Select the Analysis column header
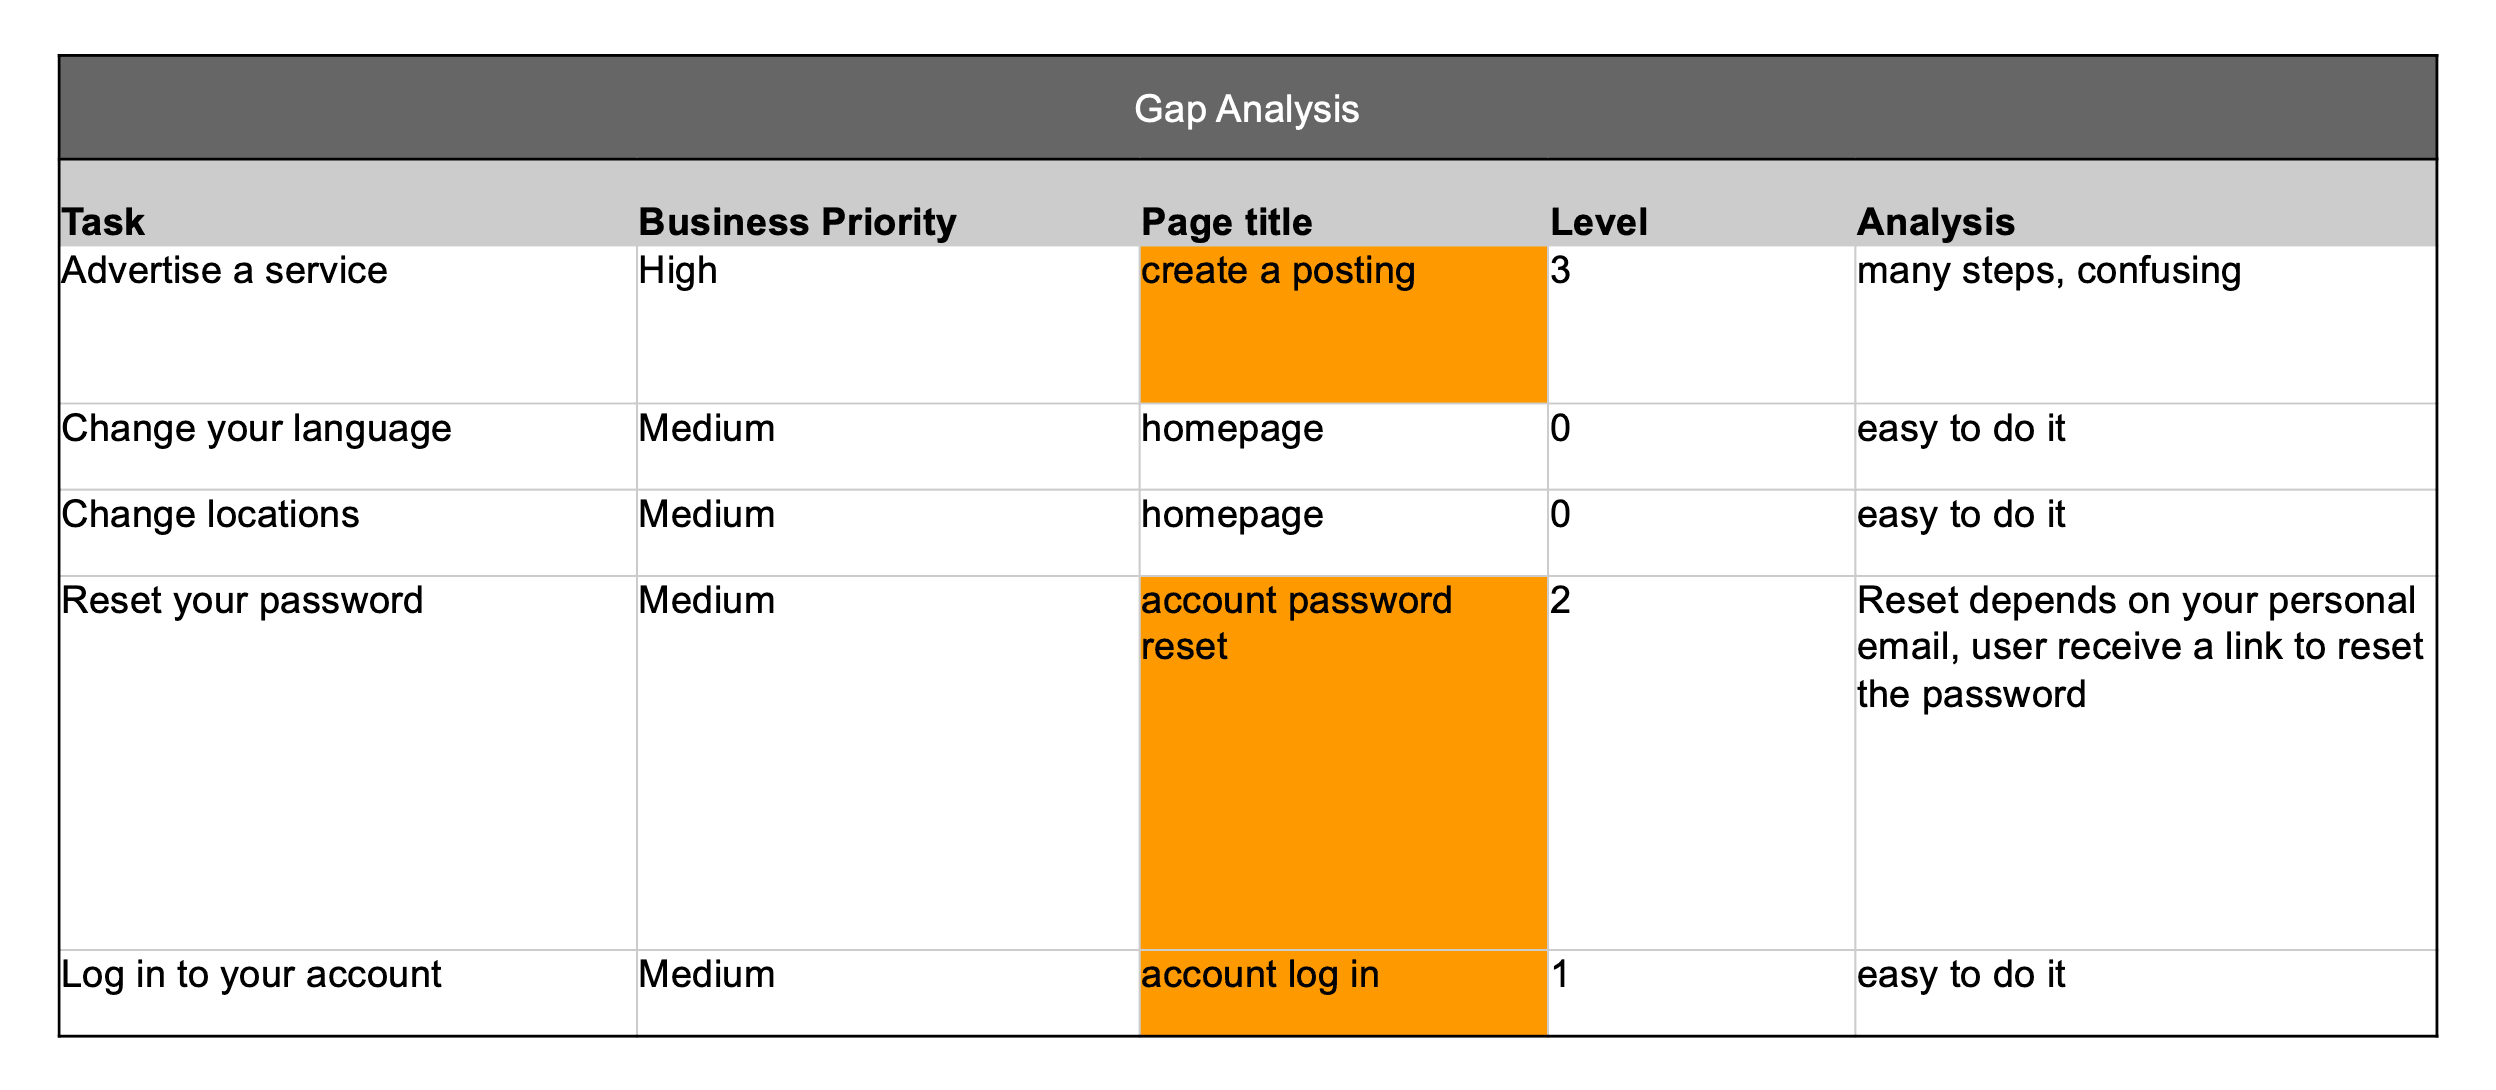Viewport: 2496px width, 1090px height. coord(1935,222)
